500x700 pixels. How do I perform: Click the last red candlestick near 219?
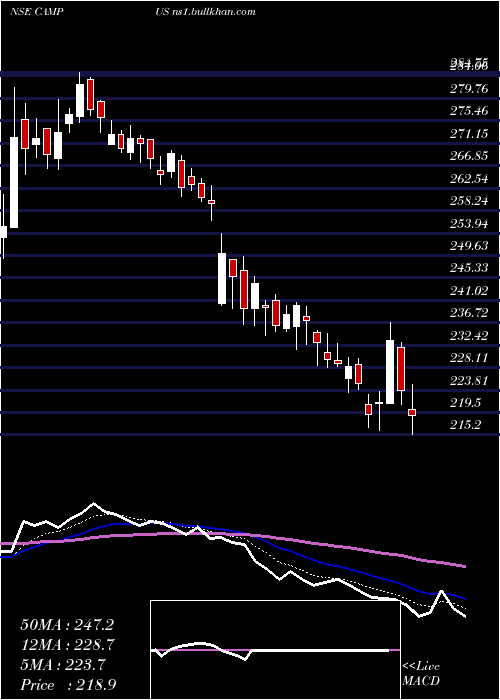[412, 412]
